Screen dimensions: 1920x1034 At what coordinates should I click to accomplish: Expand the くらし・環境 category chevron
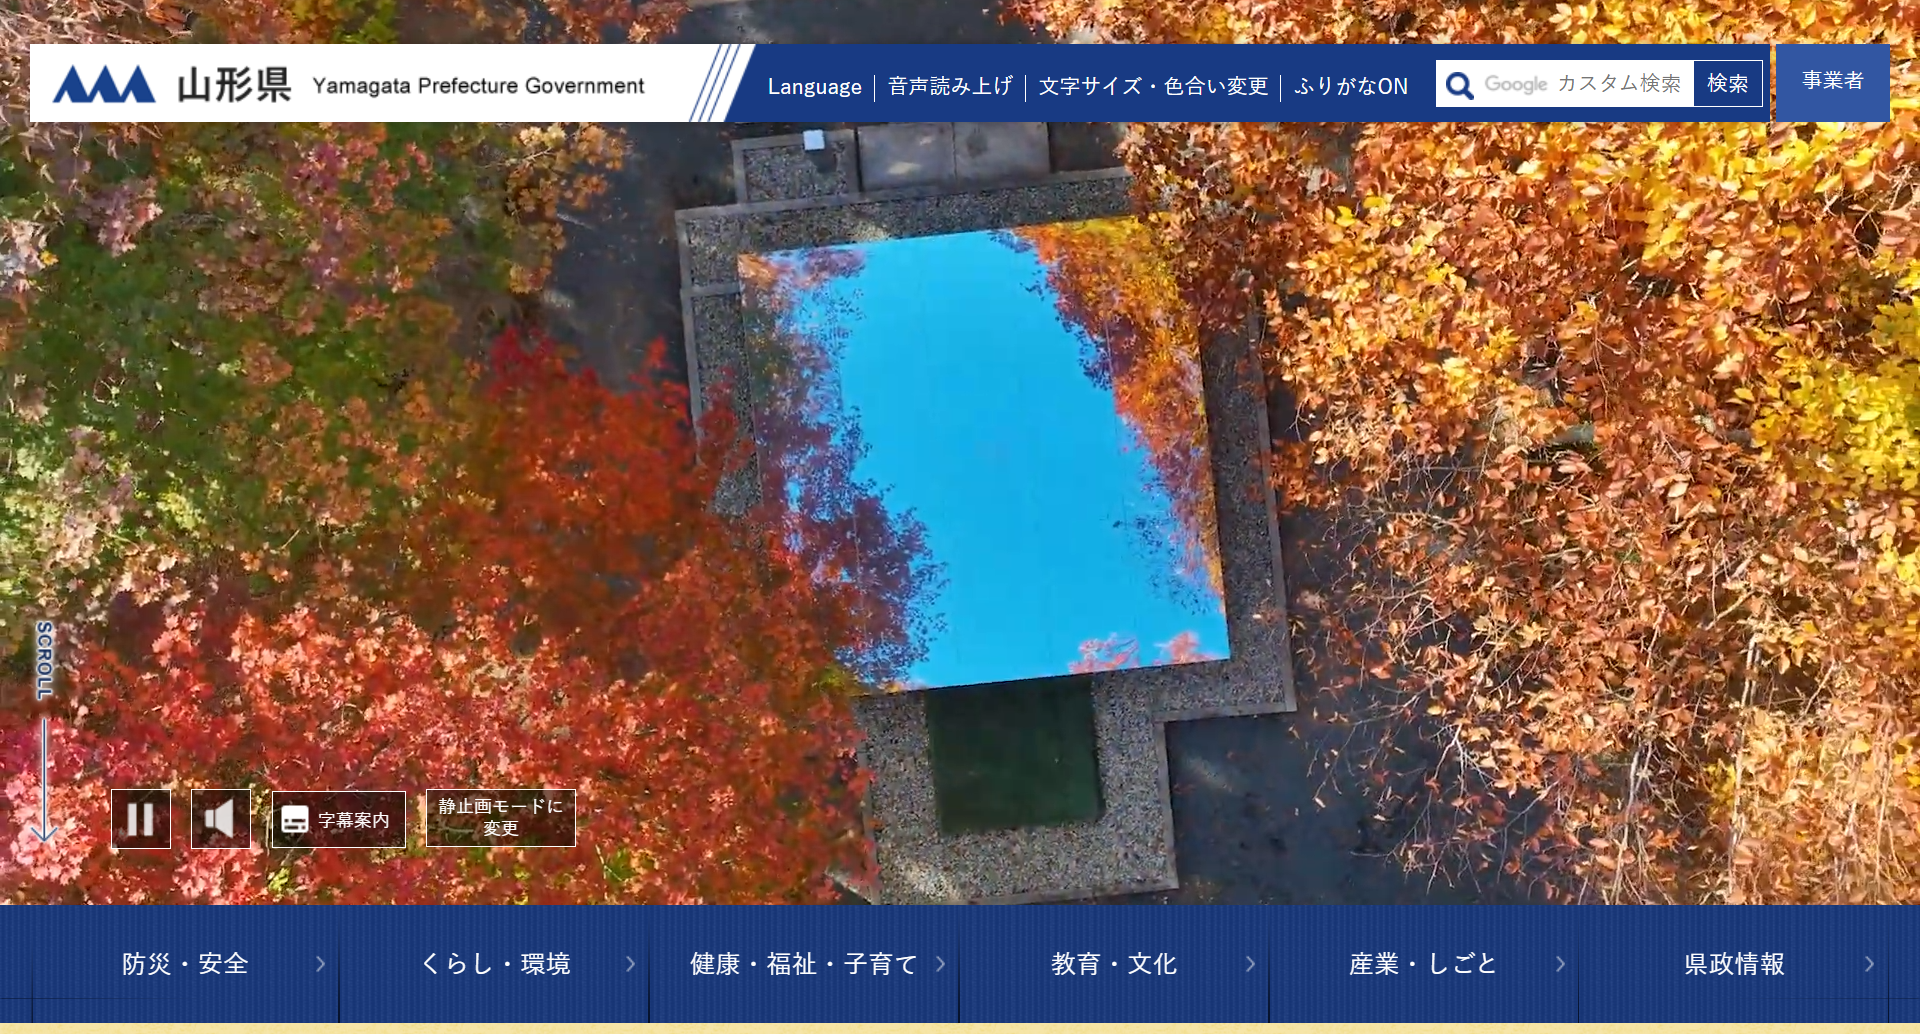click(x=630, y=964)
